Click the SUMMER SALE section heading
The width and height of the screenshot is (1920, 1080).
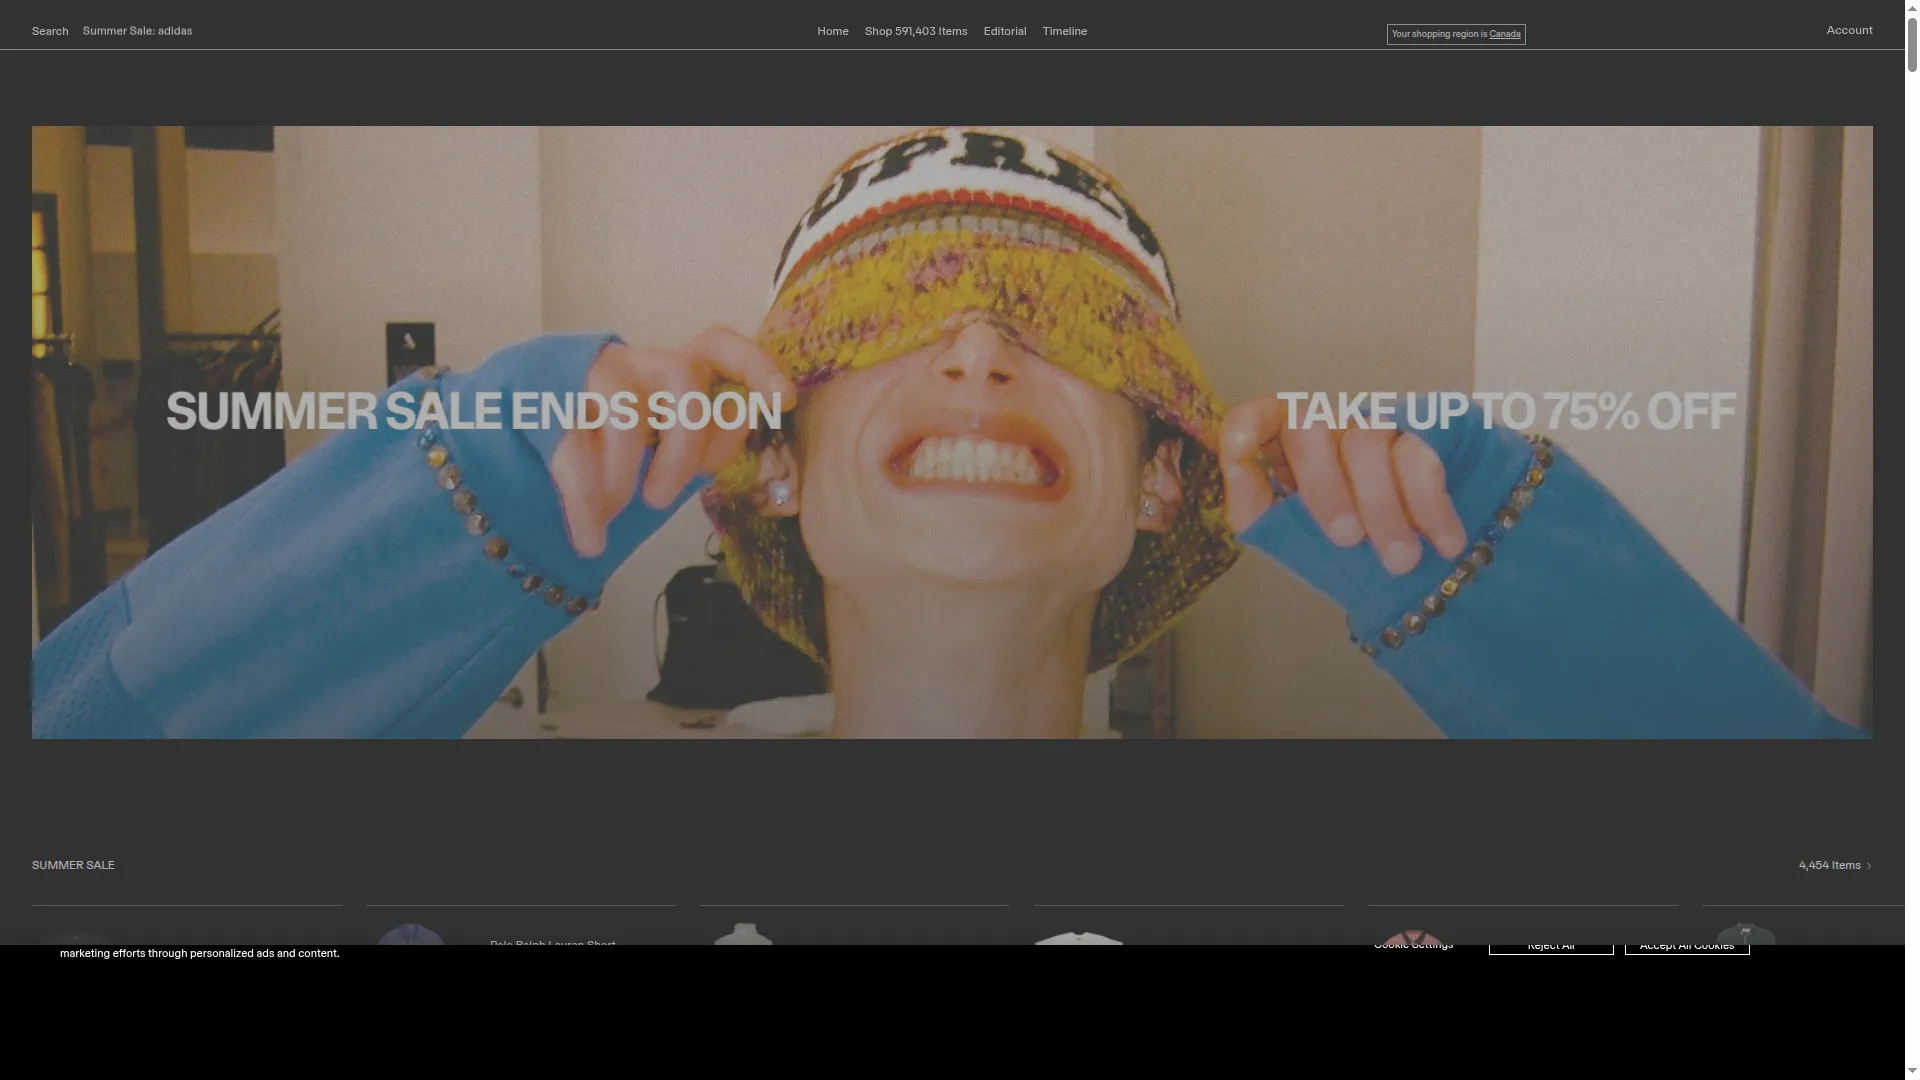[73, 865]
